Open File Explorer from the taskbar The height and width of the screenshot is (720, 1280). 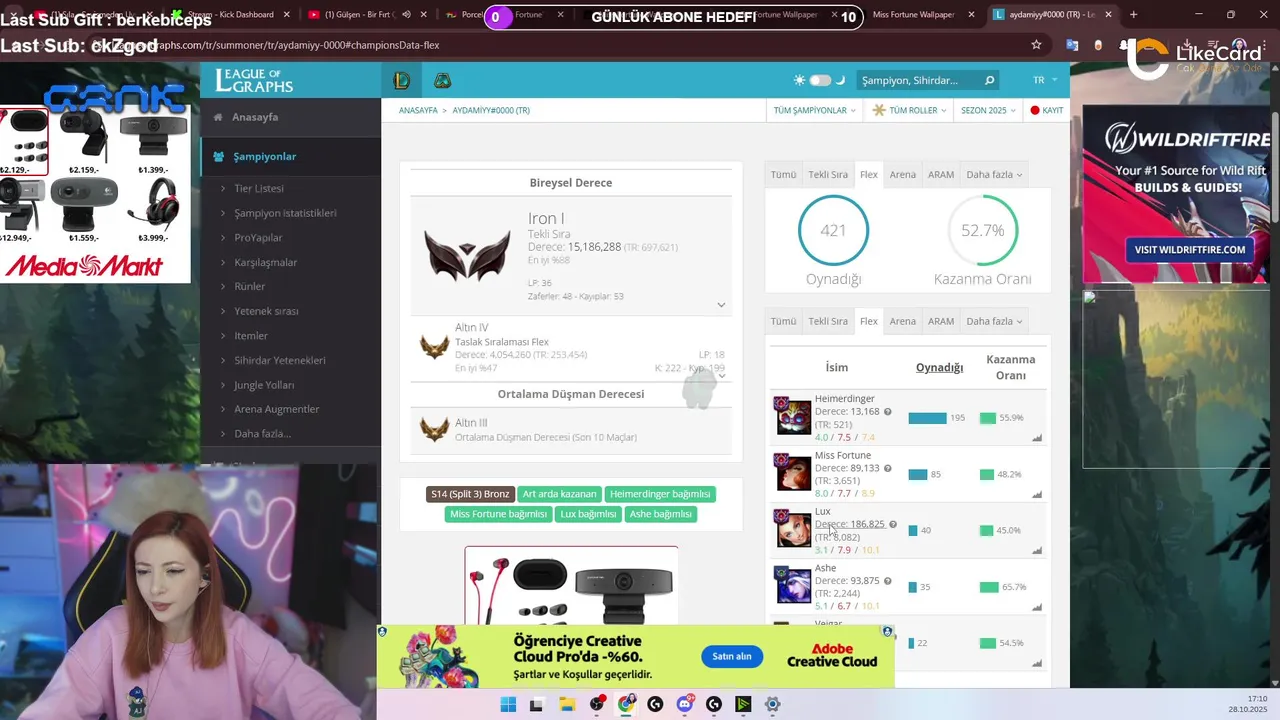coord(567,704)
